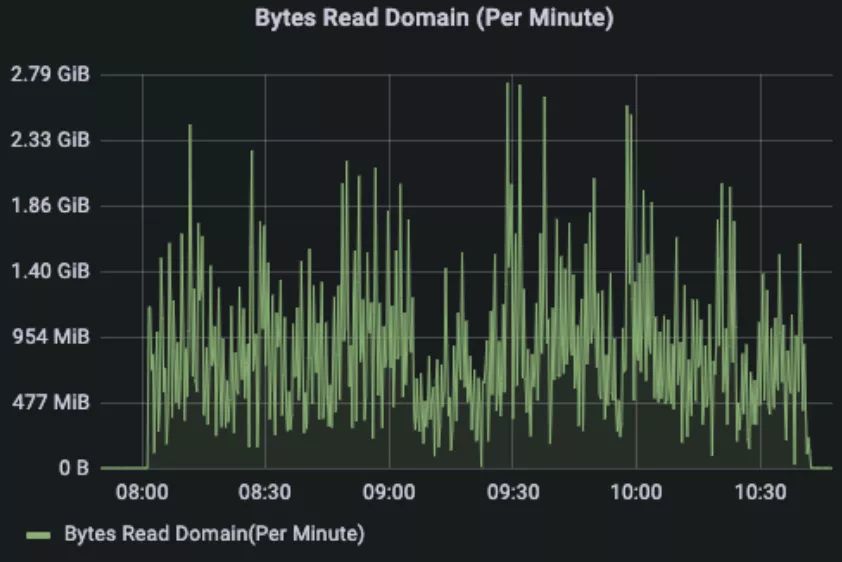This screenshot has width=842, height=562.
Task: Click the tallest spike just before 09:30
Action: (508, 84)
